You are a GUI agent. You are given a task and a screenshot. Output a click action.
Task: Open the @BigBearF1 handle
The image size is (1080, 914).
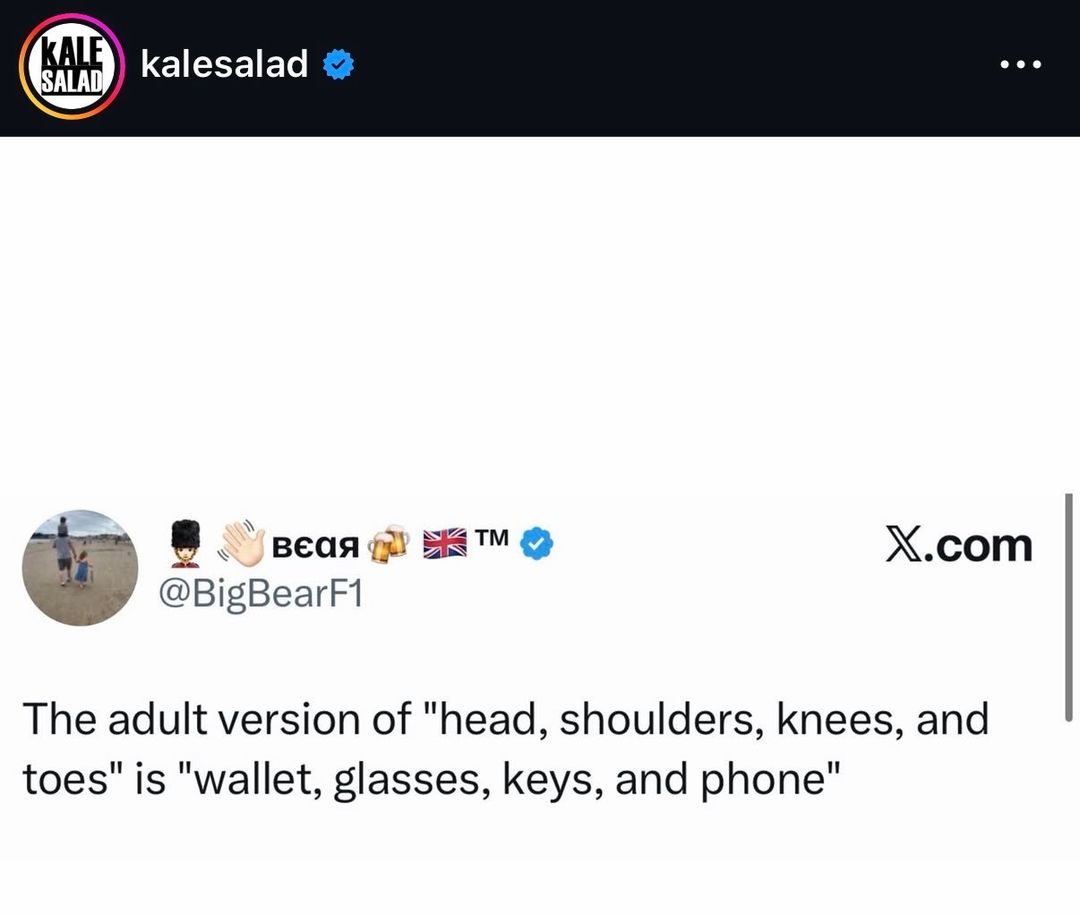pos(260,594)
